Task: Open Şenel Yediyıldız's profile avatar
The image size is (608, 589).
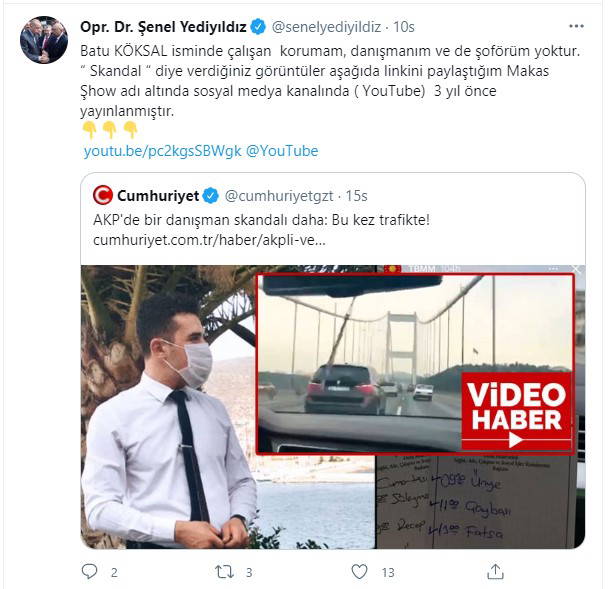Action: click(x=43, y=41)
